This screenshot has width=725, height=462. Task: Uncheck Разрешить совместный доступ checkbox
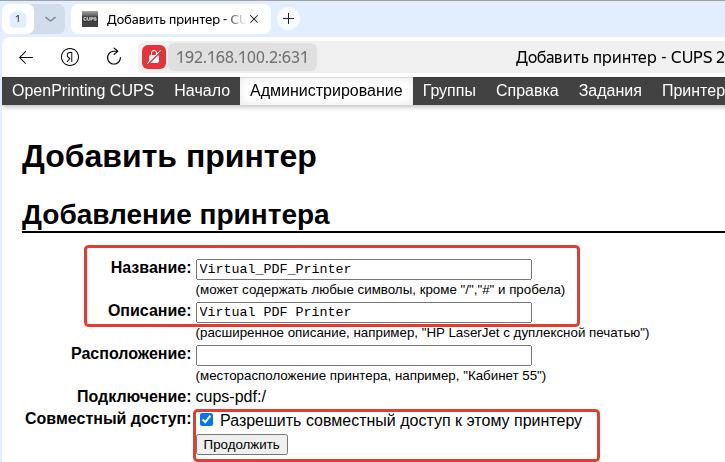coord(206,420)
